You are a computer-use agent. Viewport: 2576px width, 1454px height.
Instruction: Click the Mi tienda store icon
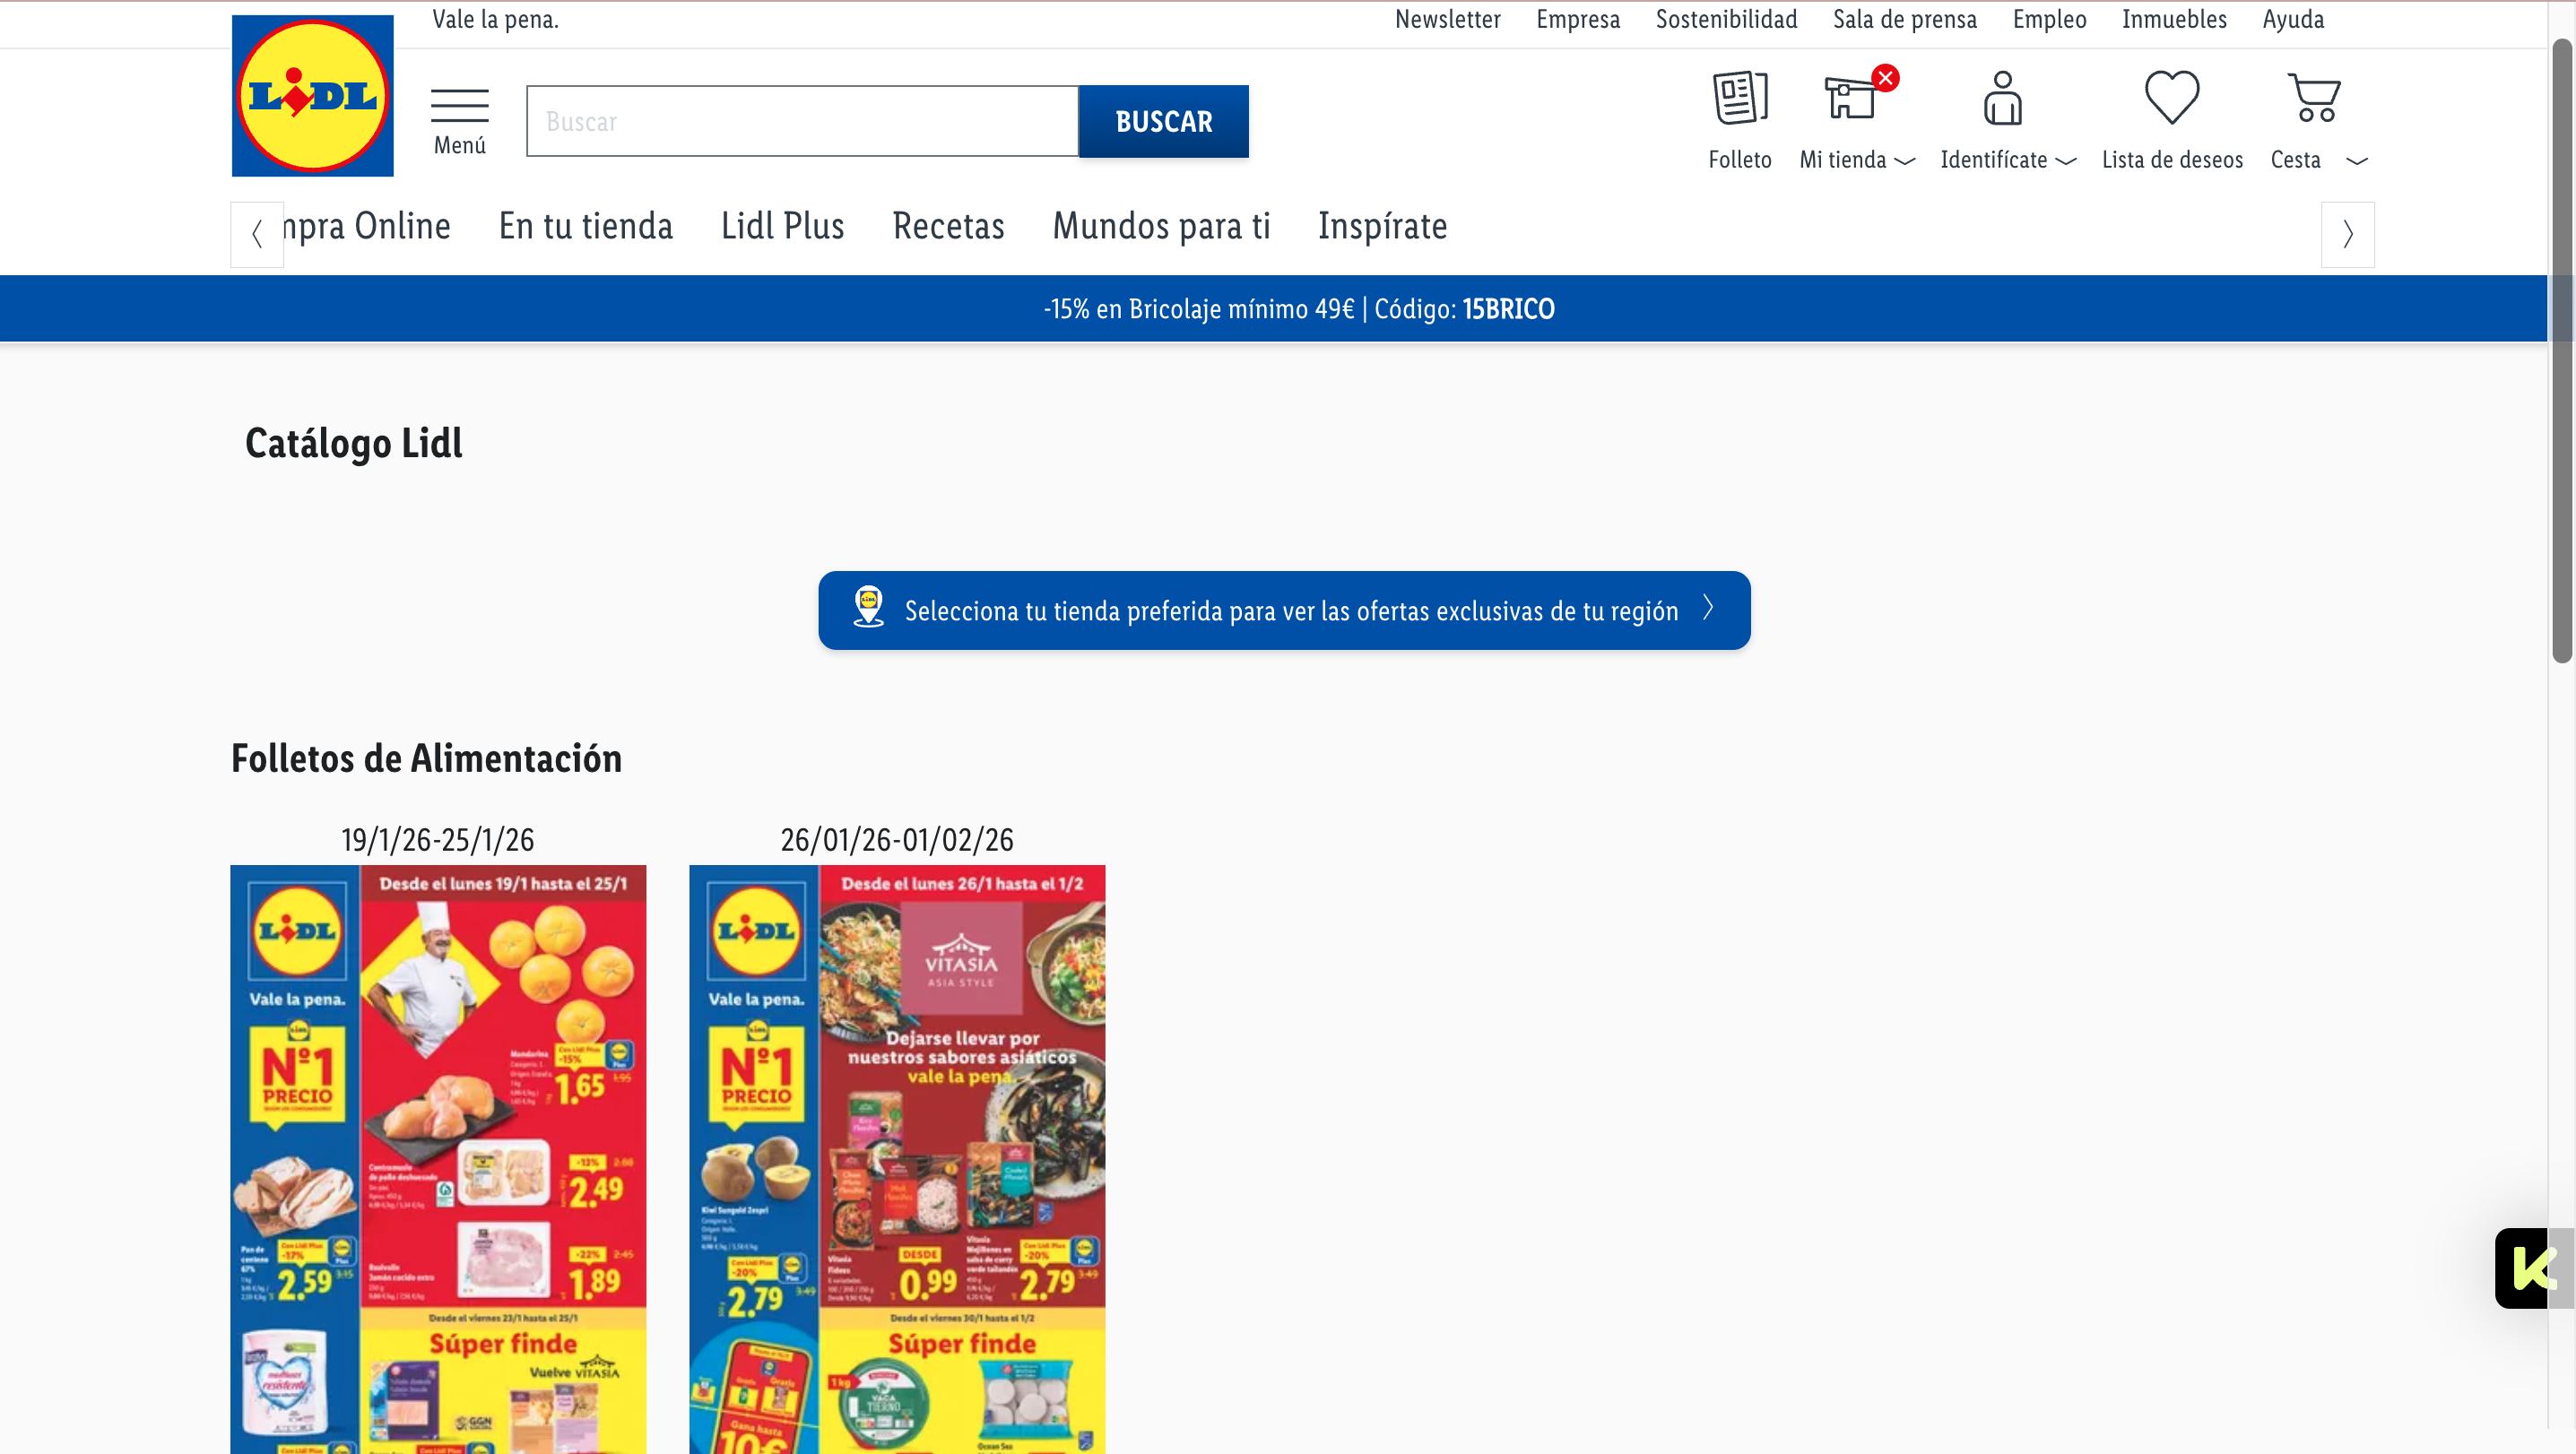click(x=1850, y=98)
